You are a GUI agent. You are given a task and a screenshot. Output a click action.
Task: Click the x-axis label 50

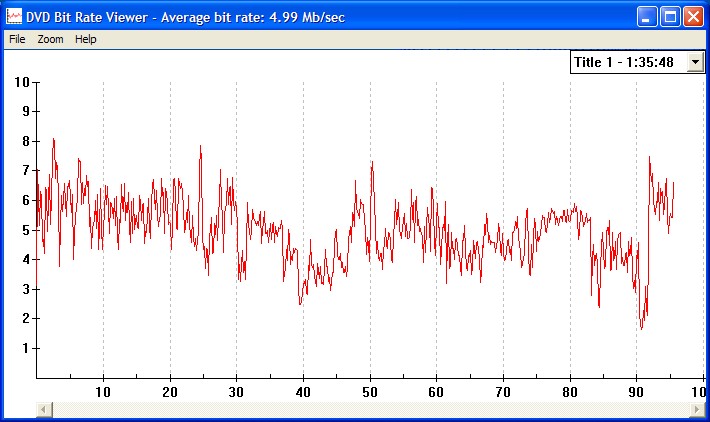pos(370,392)
